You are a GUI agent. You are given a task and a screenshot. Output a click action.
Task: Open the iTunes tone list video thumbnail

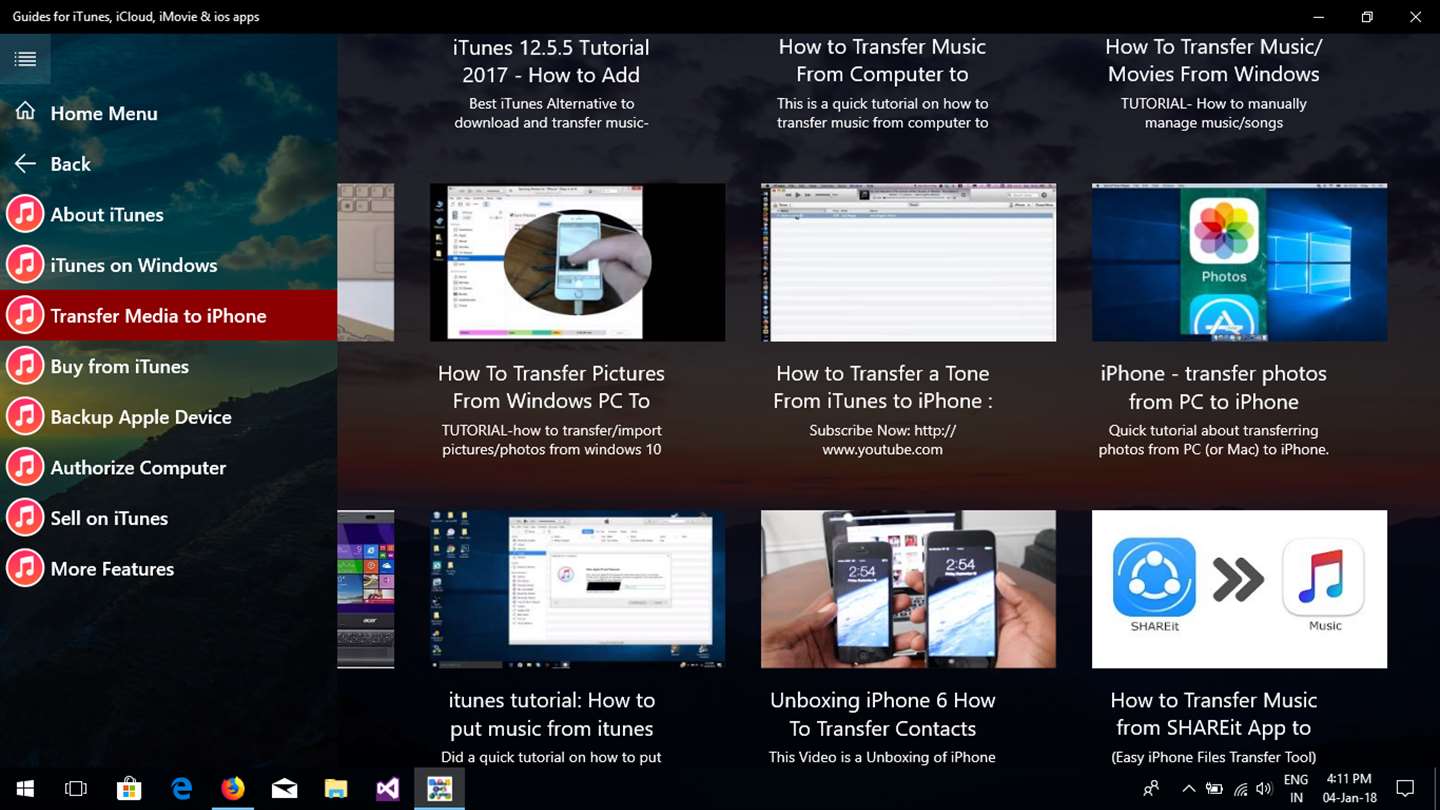[x=908, y=262]
